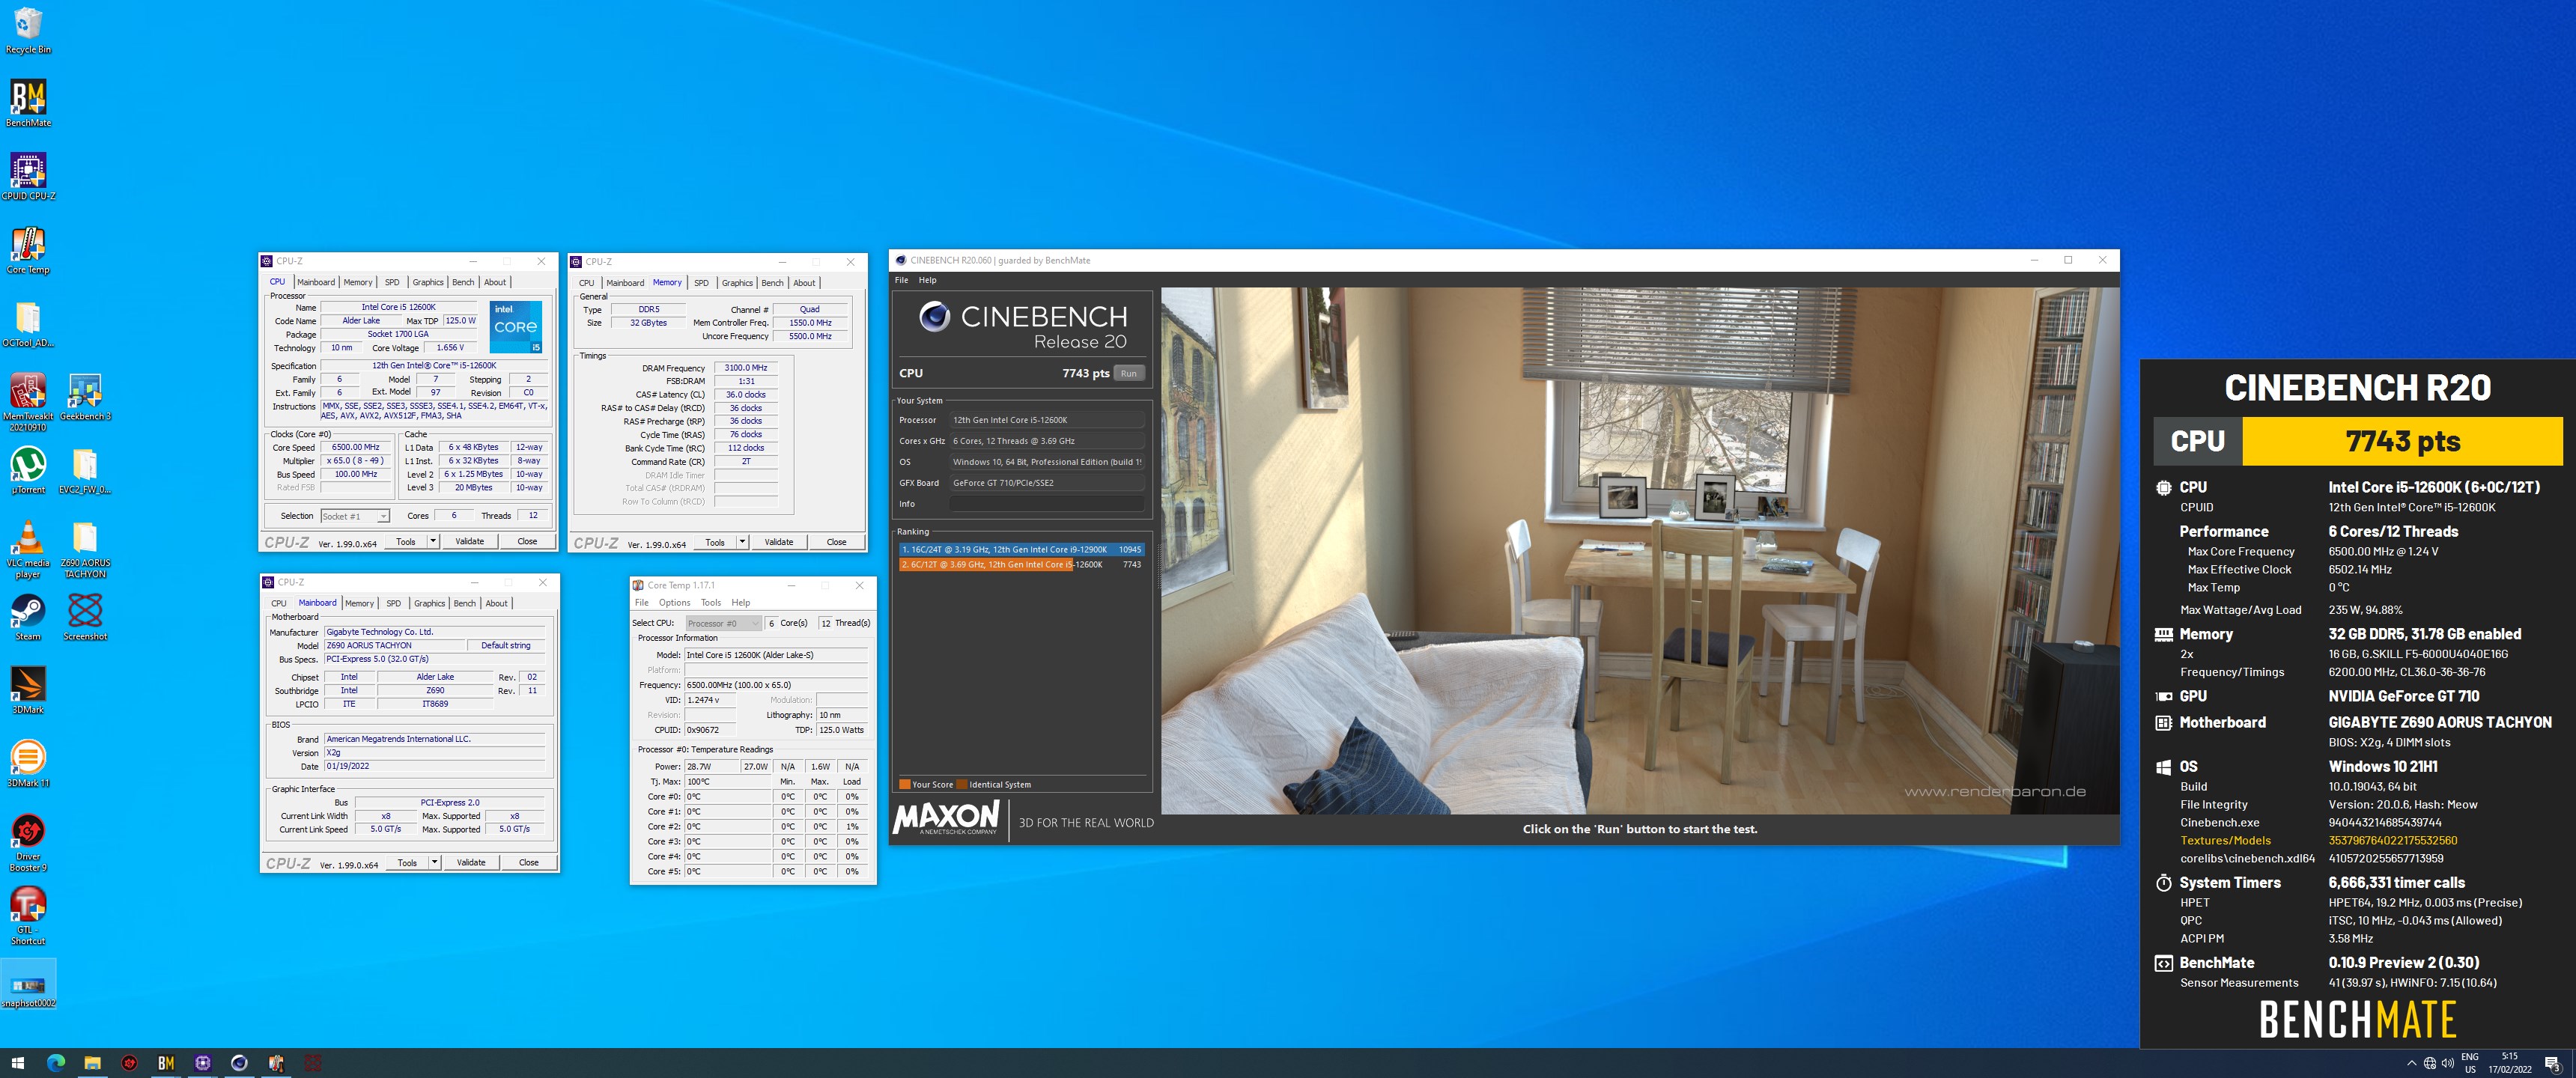Click the Run button in Cinebench
Screen dimensions: 2576x1078
[1128, 373]
